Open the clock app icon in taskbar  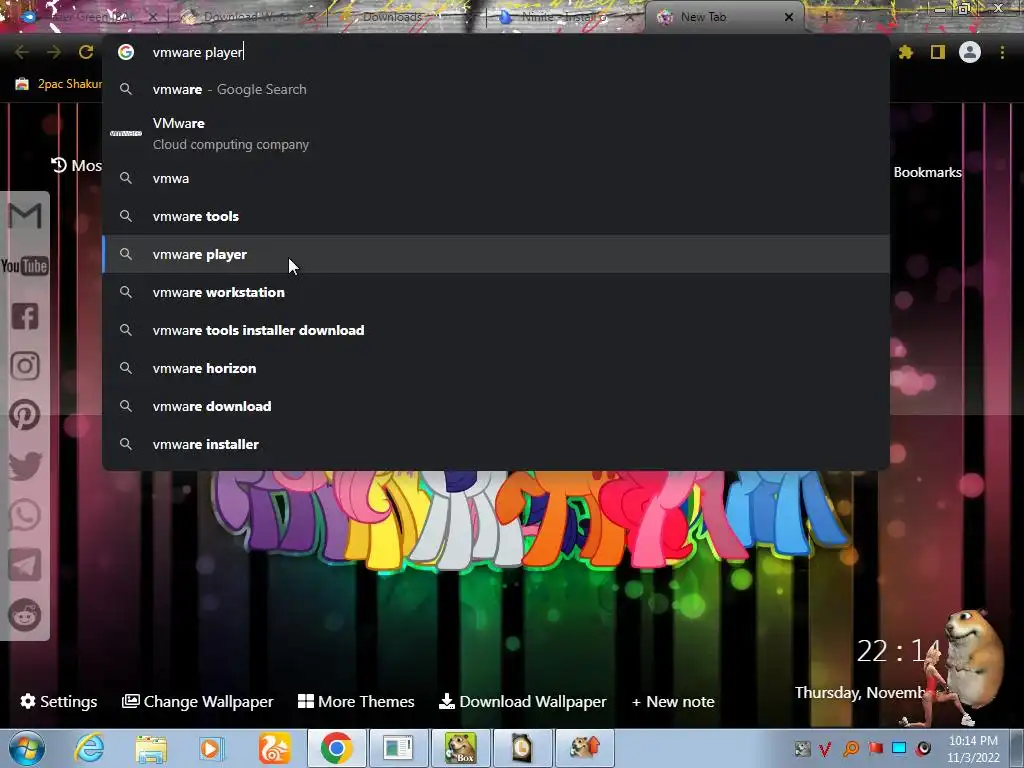pos(521,748)
